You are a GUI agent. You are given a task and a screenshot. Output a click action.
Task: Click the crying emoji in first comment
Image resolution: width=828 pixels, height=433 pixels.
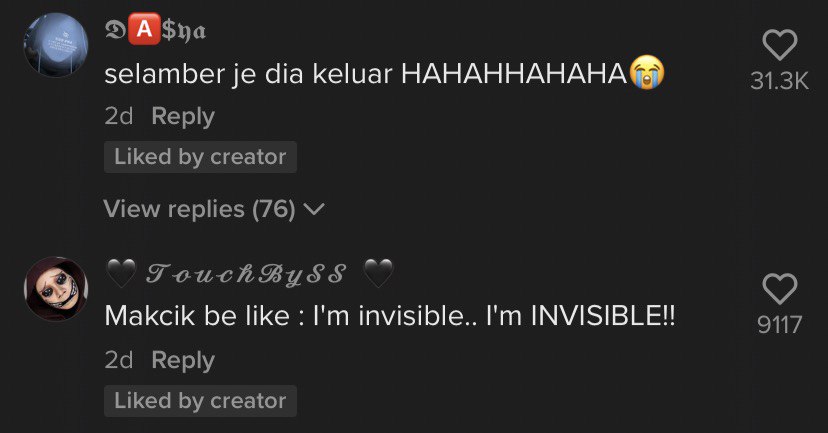(647, 72)
